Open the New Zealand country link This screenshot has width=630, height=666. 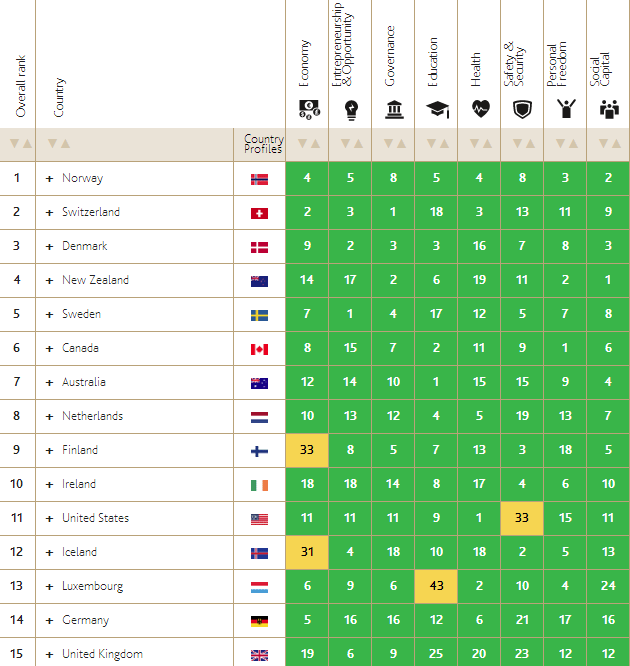95,281
